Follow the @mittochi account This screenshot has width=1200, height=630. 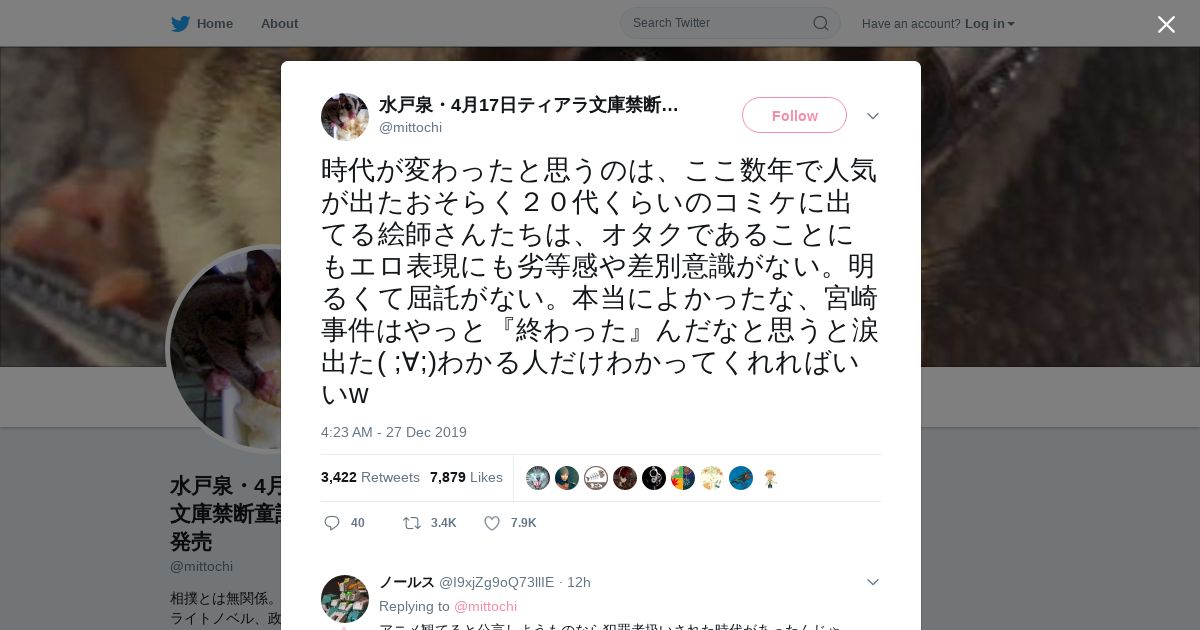[794, 115]
